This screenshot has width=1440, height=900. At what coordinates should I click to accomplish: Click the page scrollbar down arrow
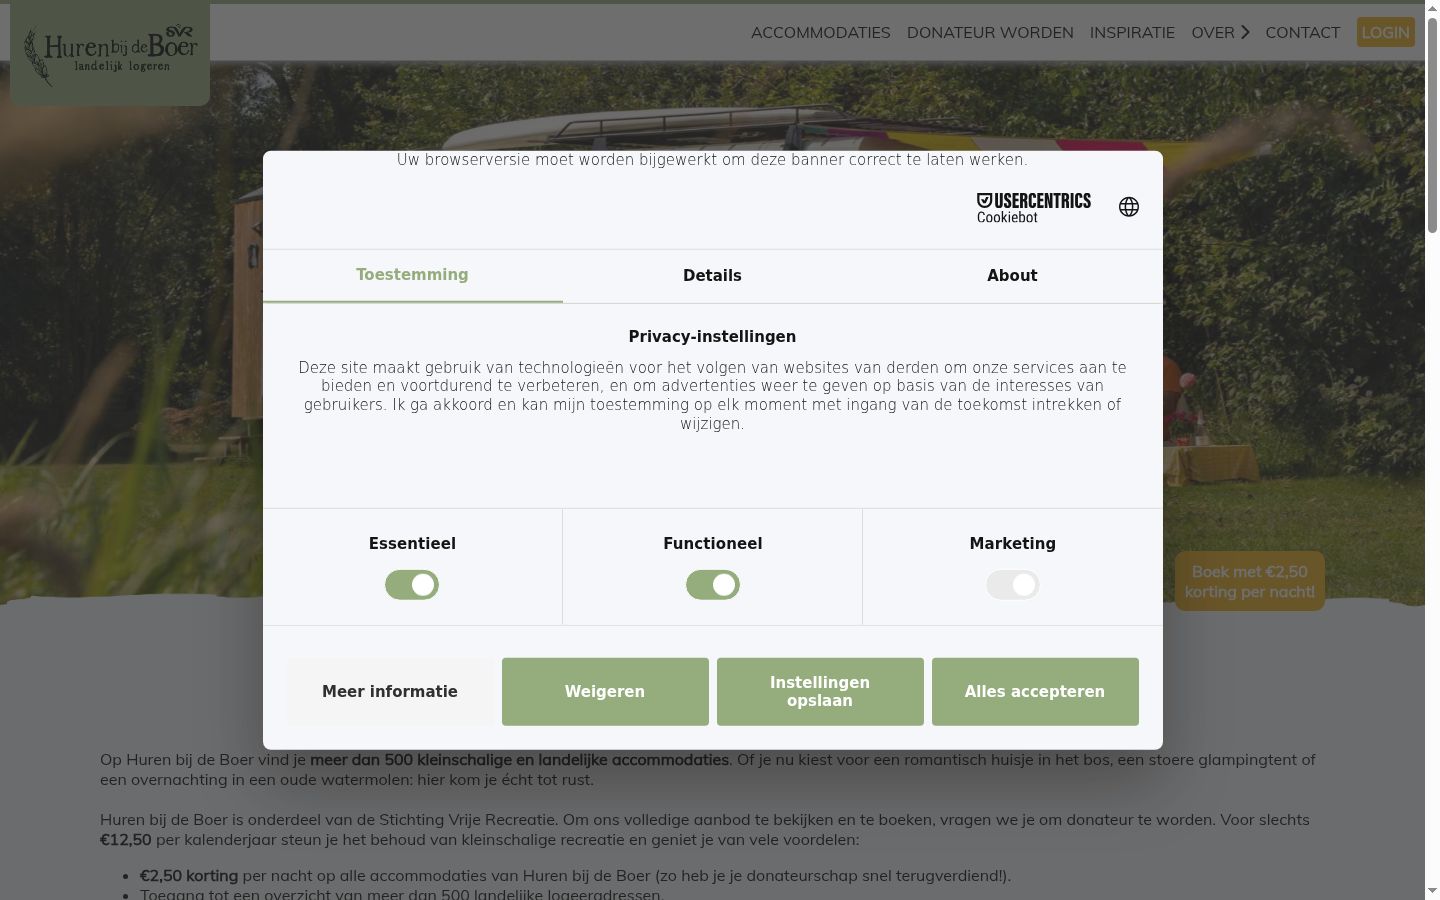[x=1432, y=891]
